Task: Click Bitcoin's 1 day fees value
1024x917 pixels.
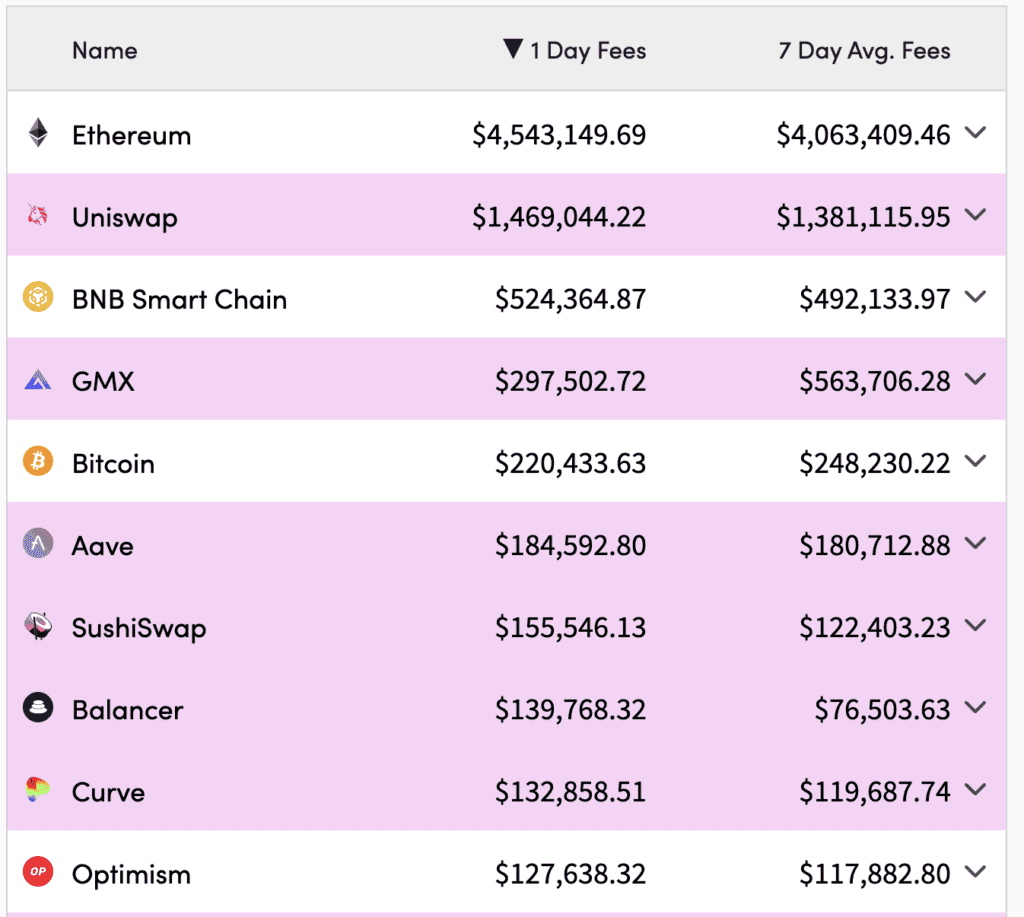Action: 571,463
